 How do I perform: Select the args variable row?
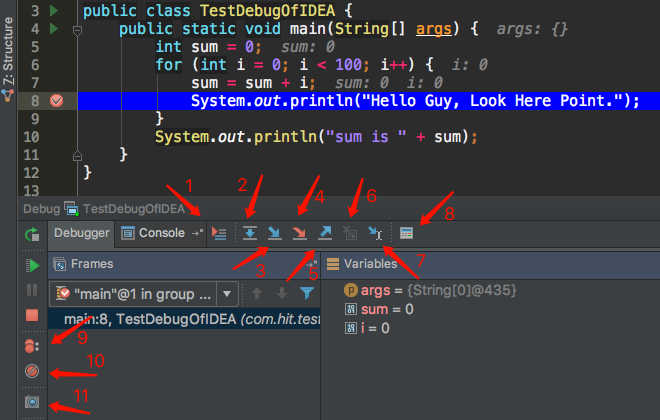pos(430,290)
